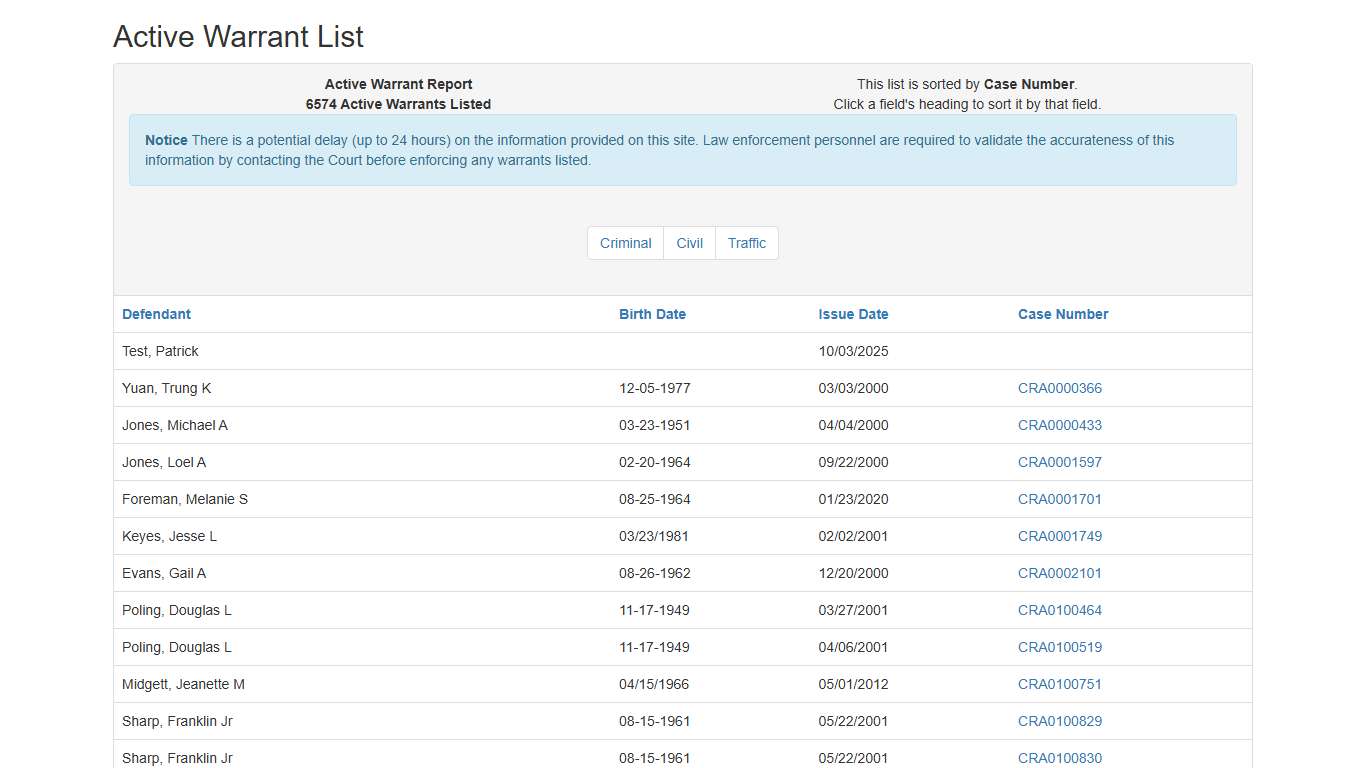Open case CRA0100829

tap(1059, 721)
